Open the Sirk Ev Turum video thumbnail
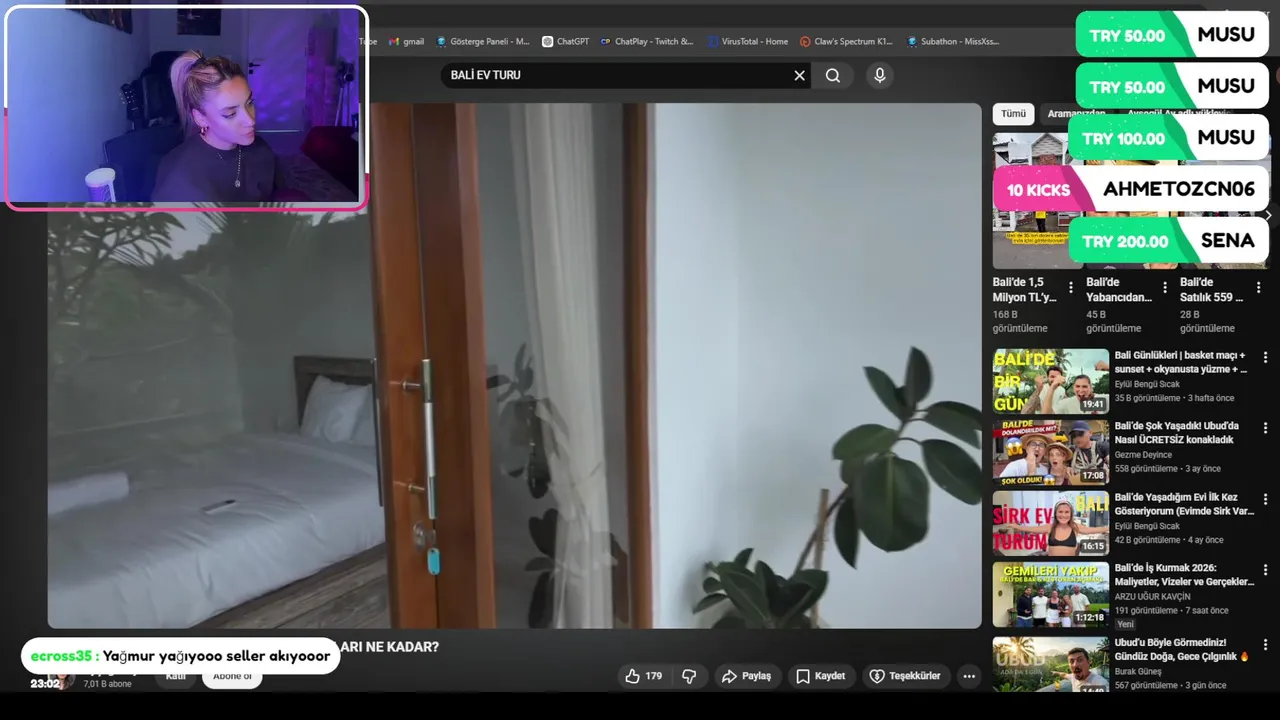Screen dimensions: 1280x720 point(1050,523)
